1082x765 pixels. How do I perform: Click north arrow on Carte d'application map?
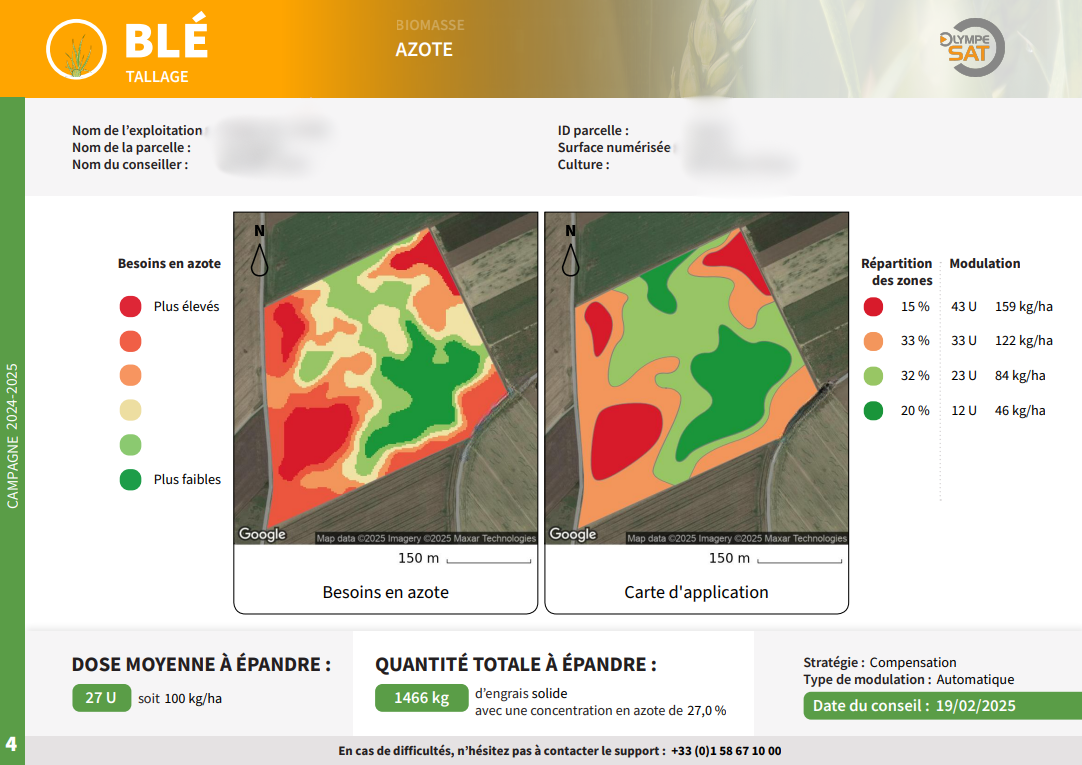point(570,250)
